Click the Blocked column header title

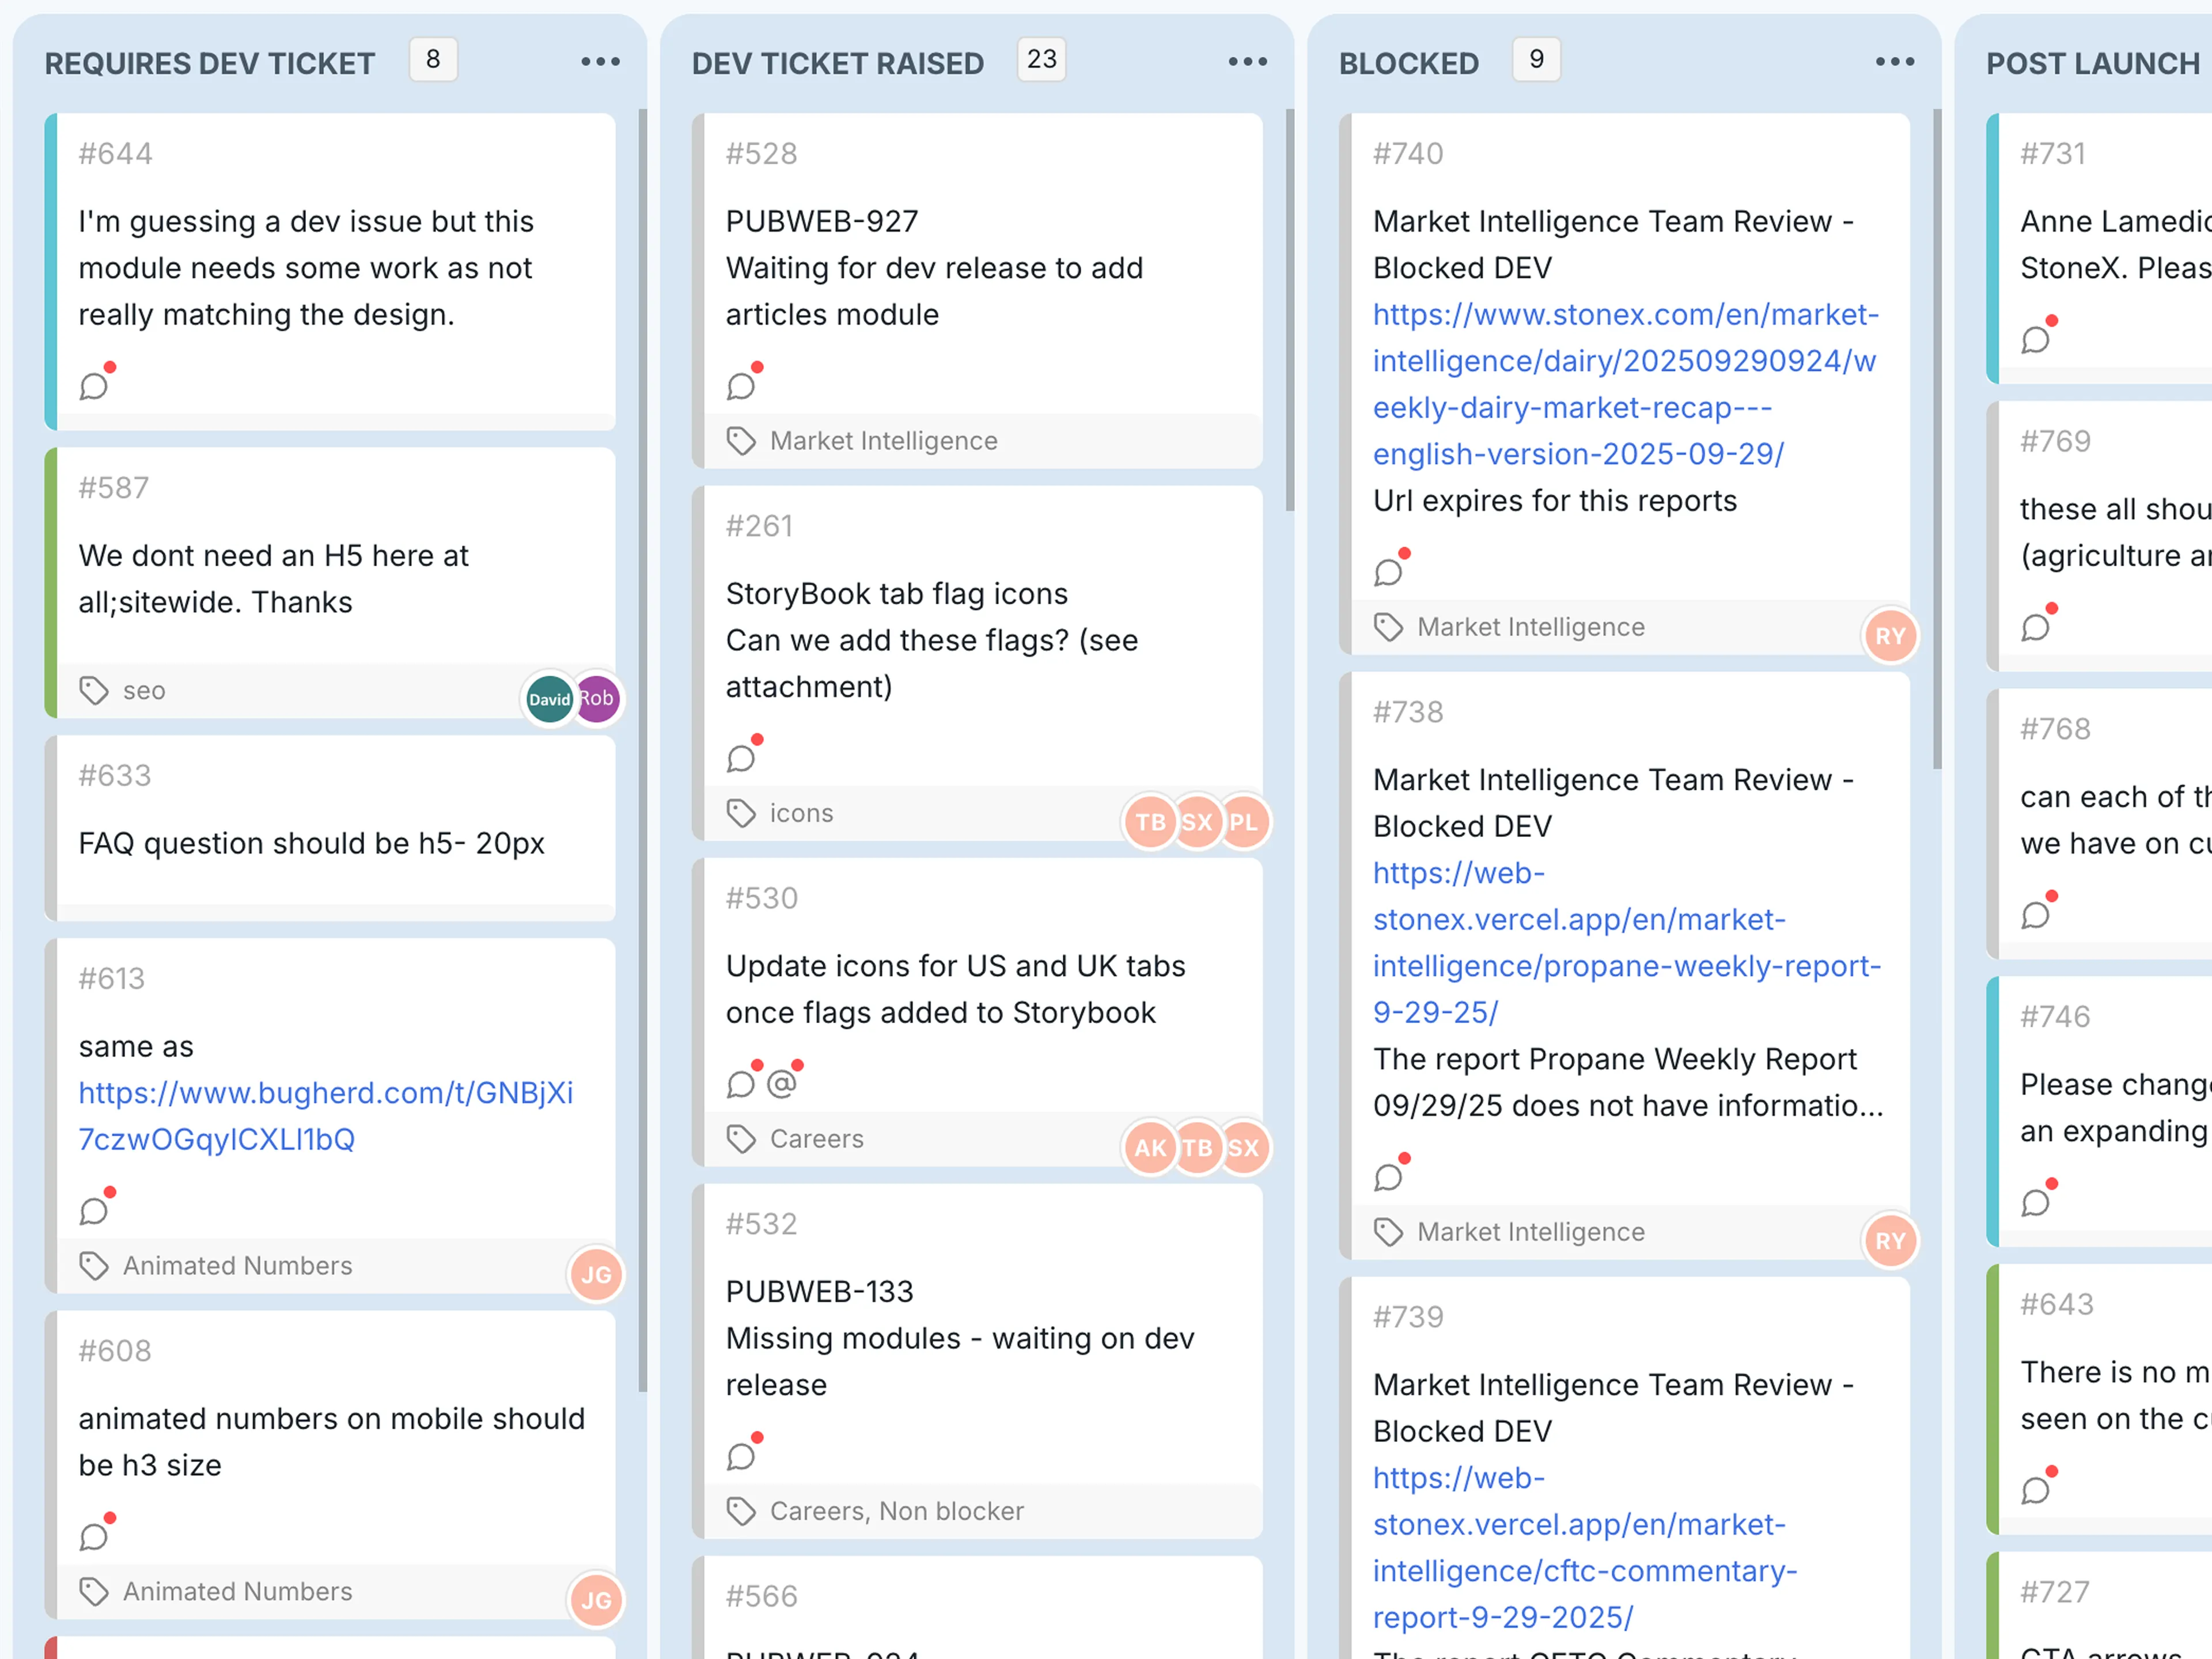point(1408,64)
